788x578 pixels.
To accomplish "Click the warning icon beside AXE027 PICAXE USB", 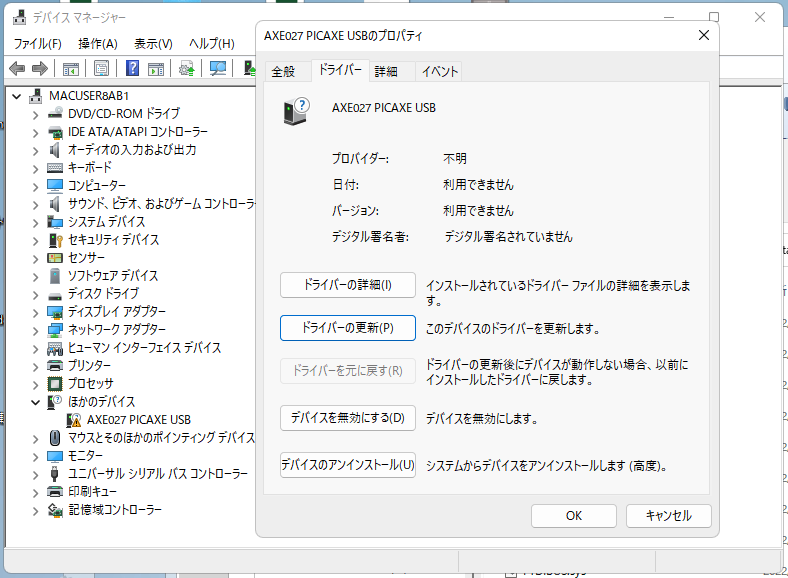I will pyautogui.click(x=74, y=420).
